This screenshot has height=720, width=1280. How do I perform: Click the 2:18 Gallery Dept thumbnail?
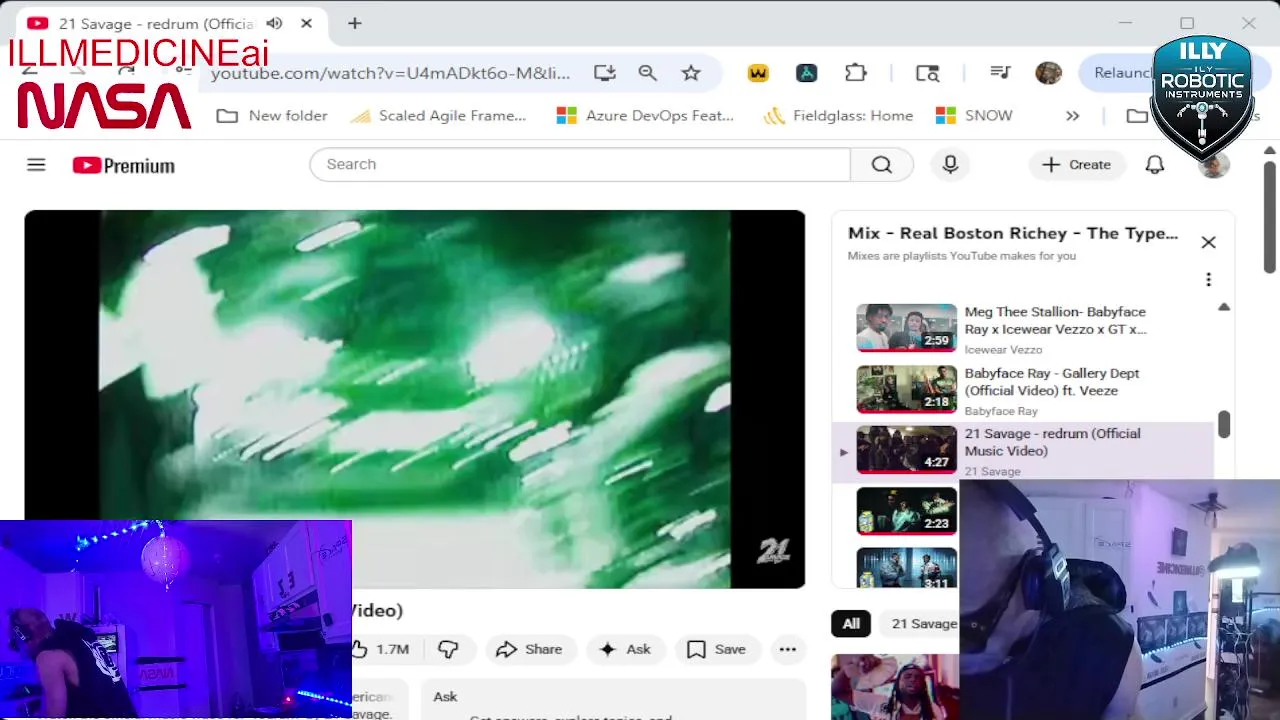point(906,389)
